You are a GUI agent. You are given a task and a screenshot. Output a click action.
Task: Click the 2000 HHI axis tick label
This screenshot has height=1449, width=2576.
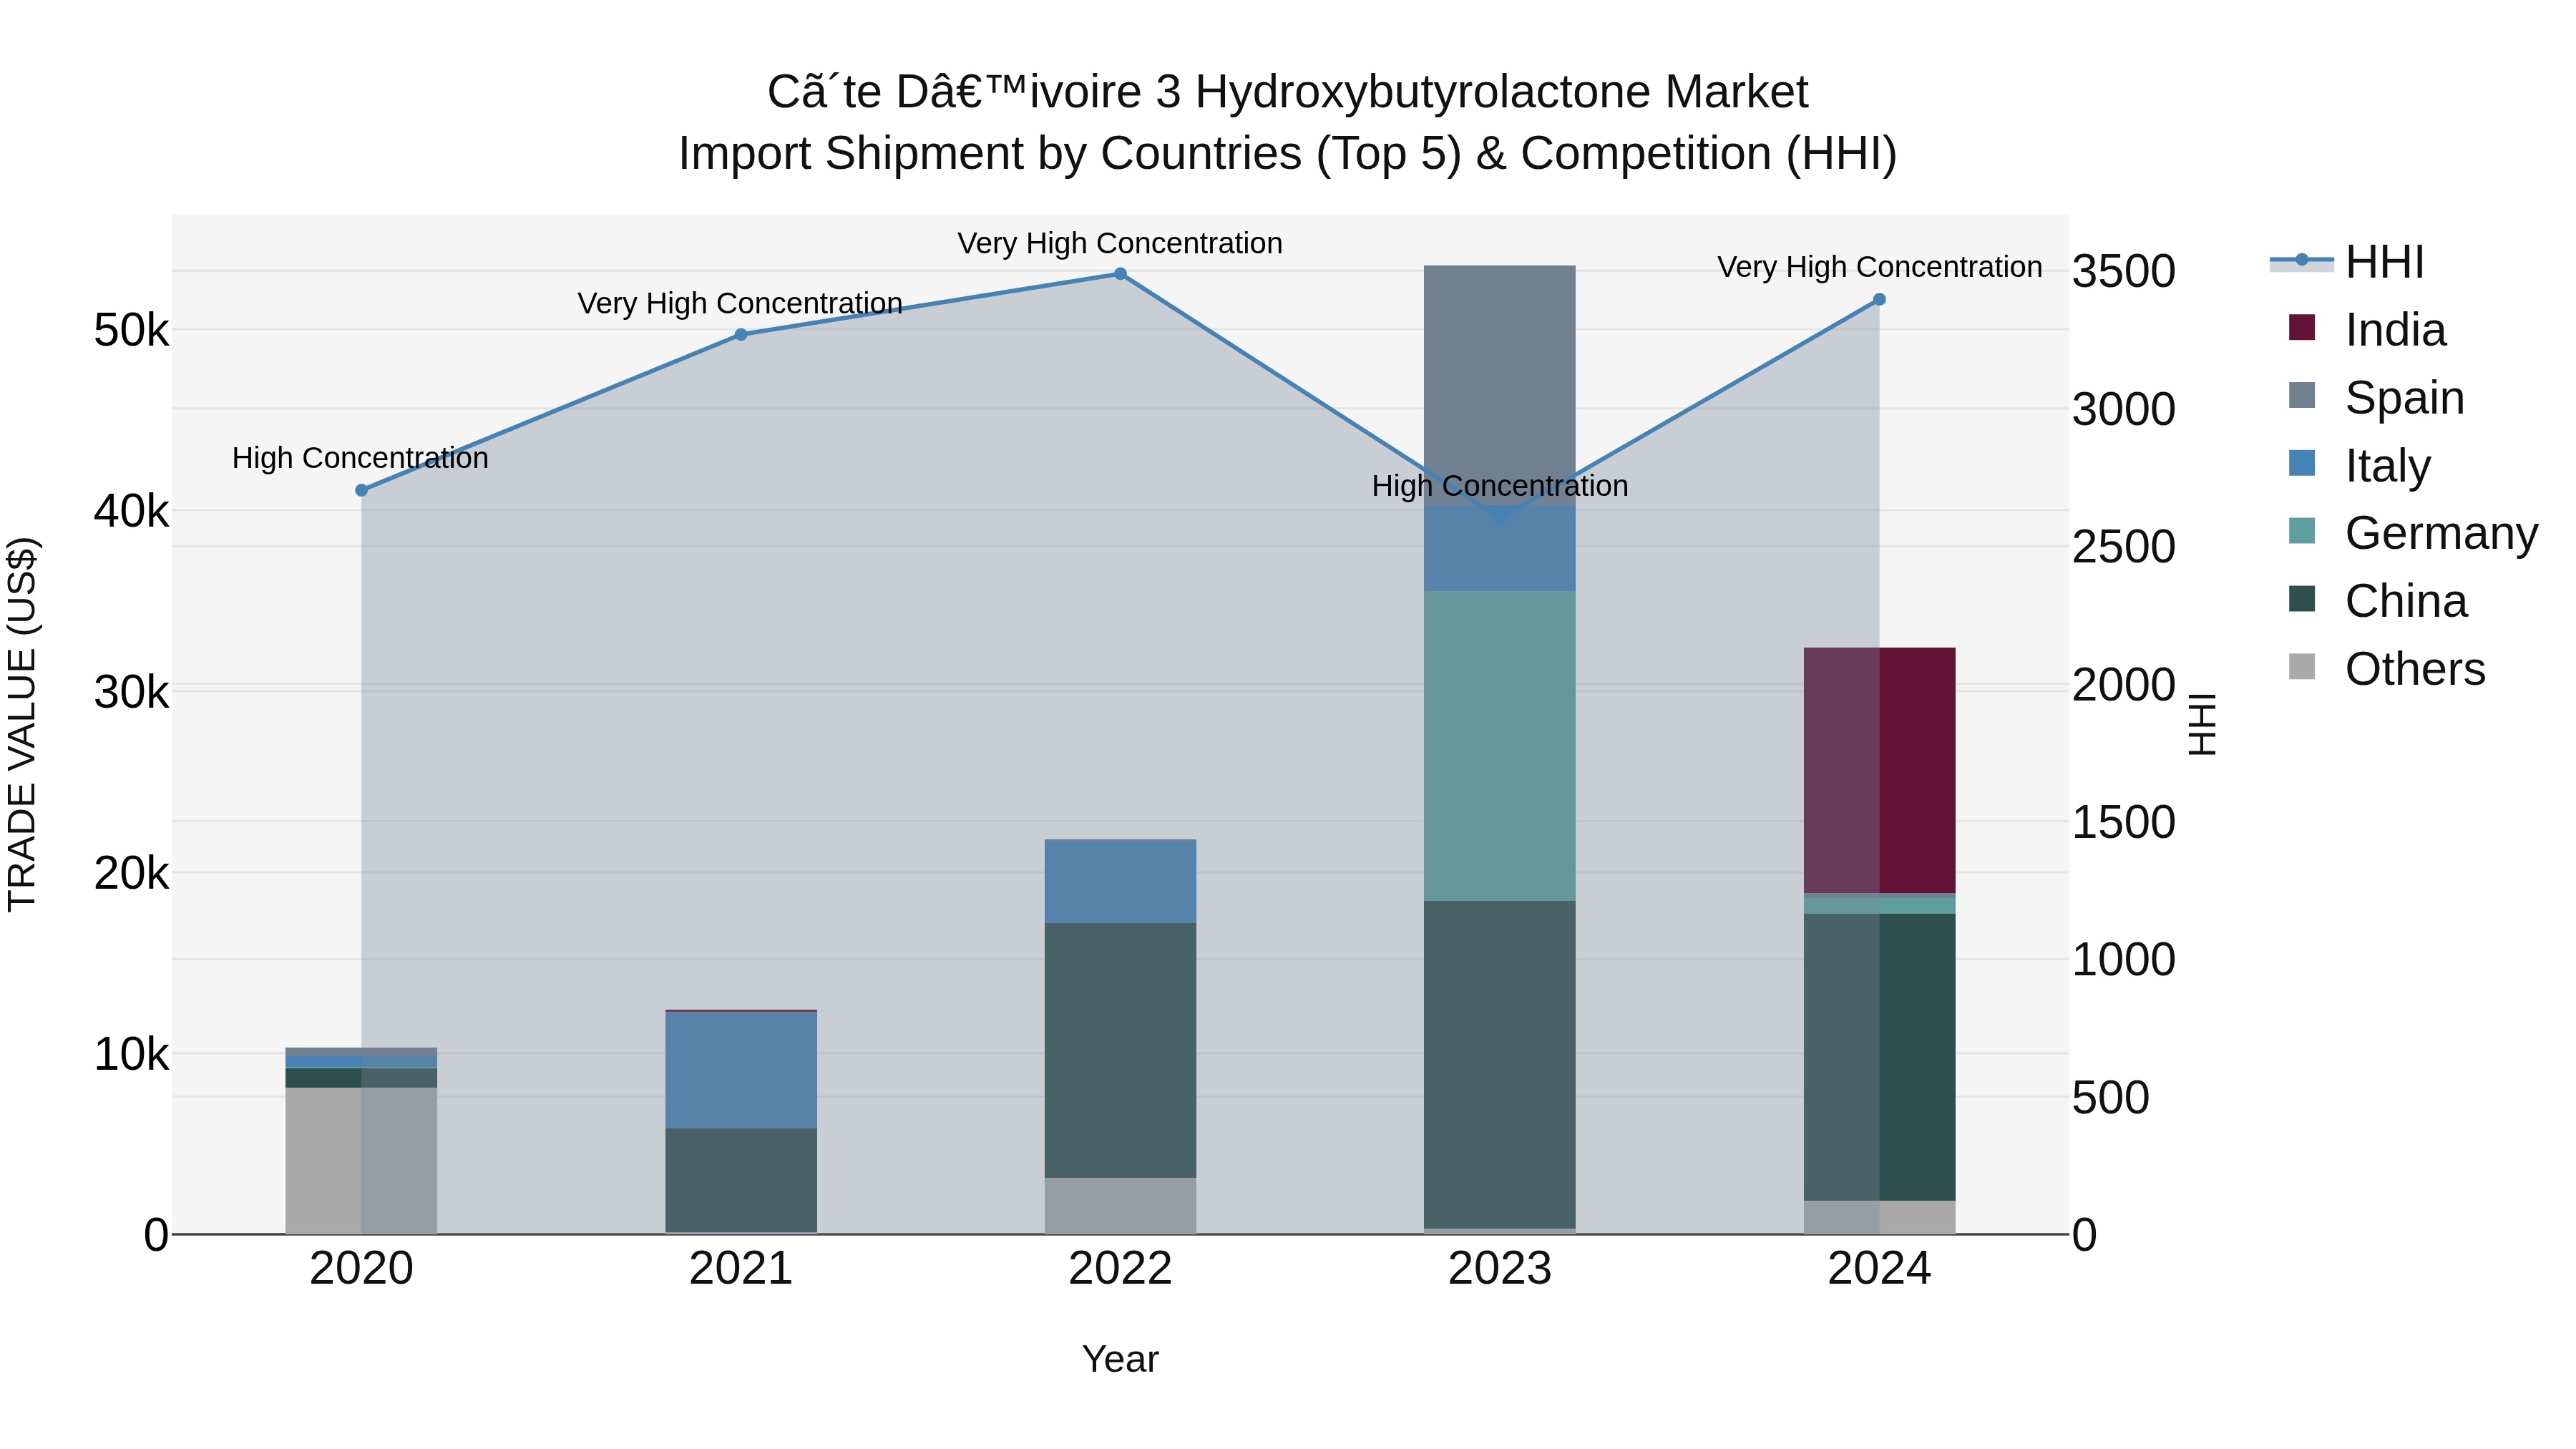tap(2124, 685)
